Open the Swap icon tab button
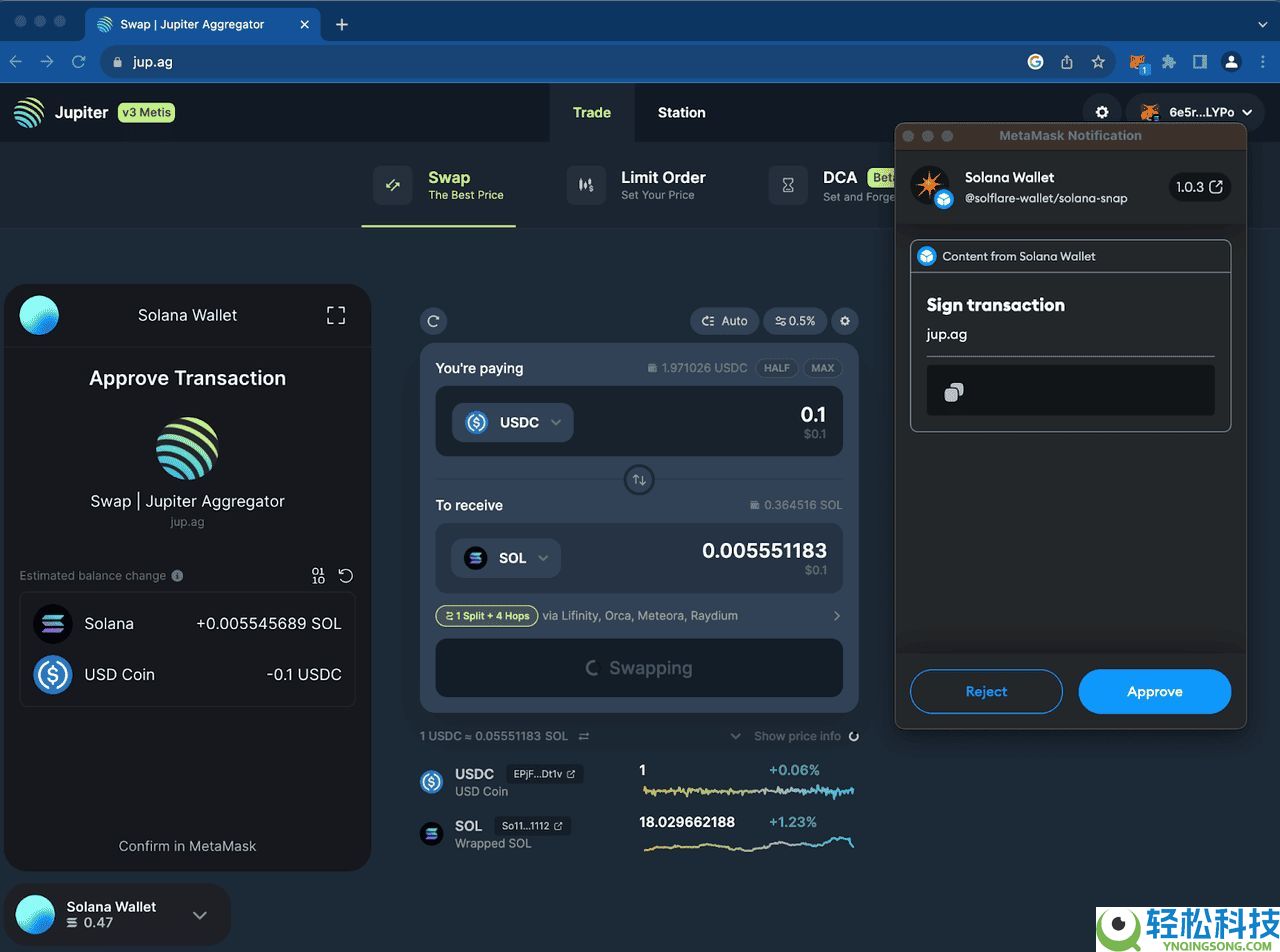Image resolution: width=1280 pixels, height=952 pixels. tap(393, 185)
